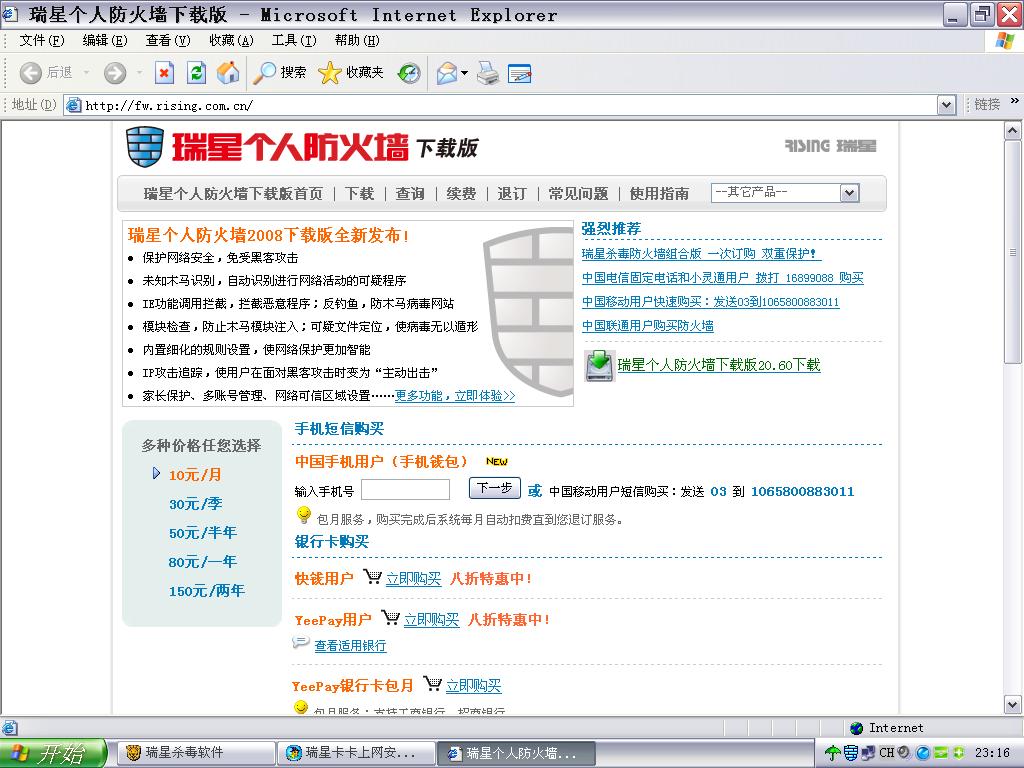Open Search (搜索) toolbar button
Viewport: 1024px width, 768px height.
[x=280, y=72]
